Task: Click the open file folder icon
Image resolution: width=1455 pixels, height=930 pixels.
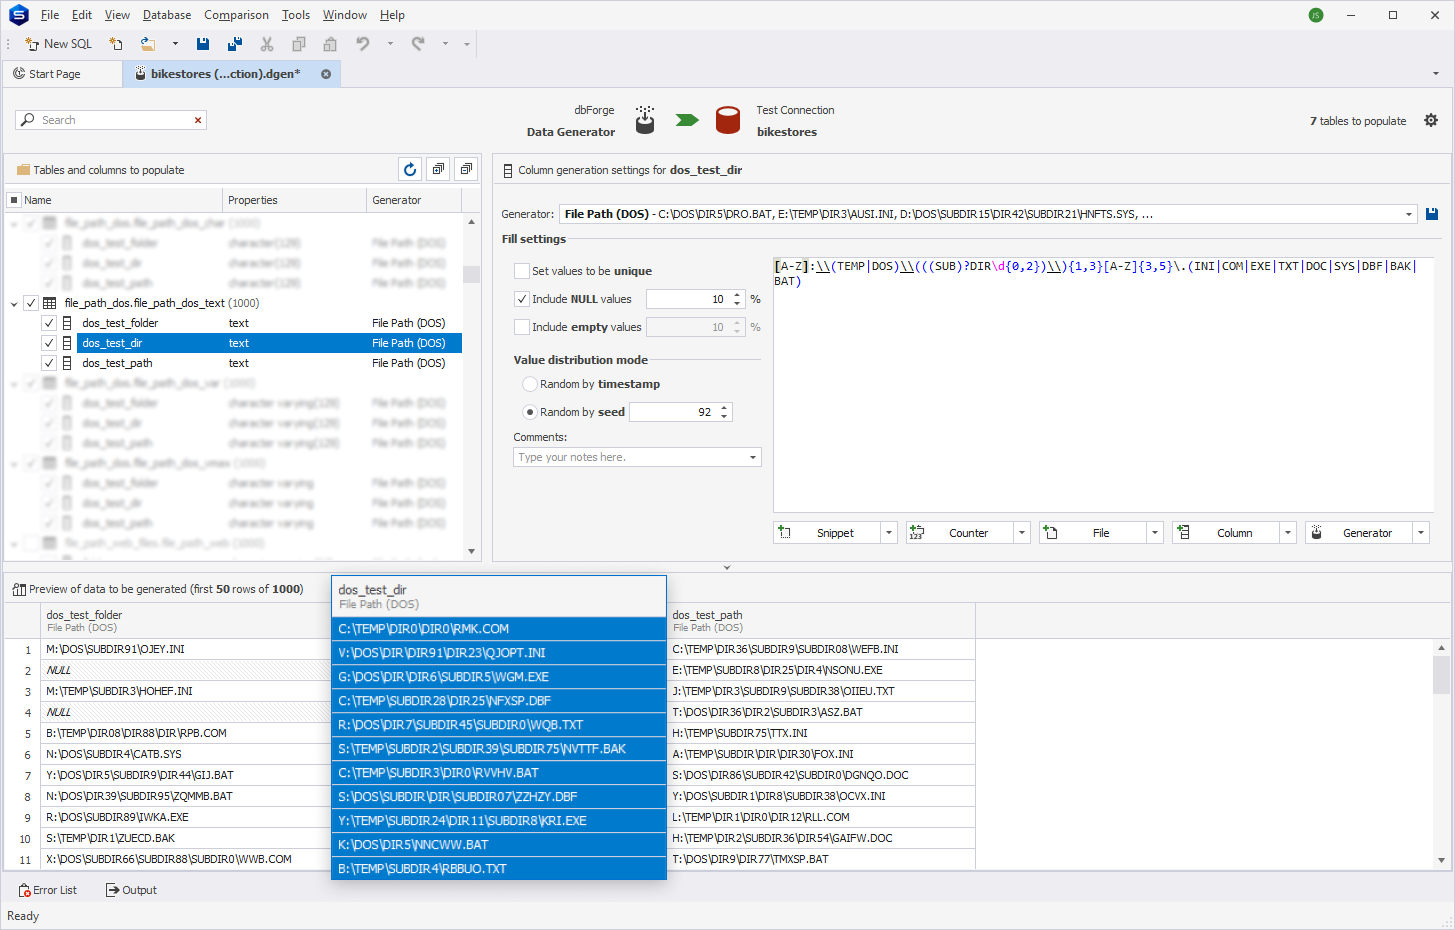Action: [148, 44]
